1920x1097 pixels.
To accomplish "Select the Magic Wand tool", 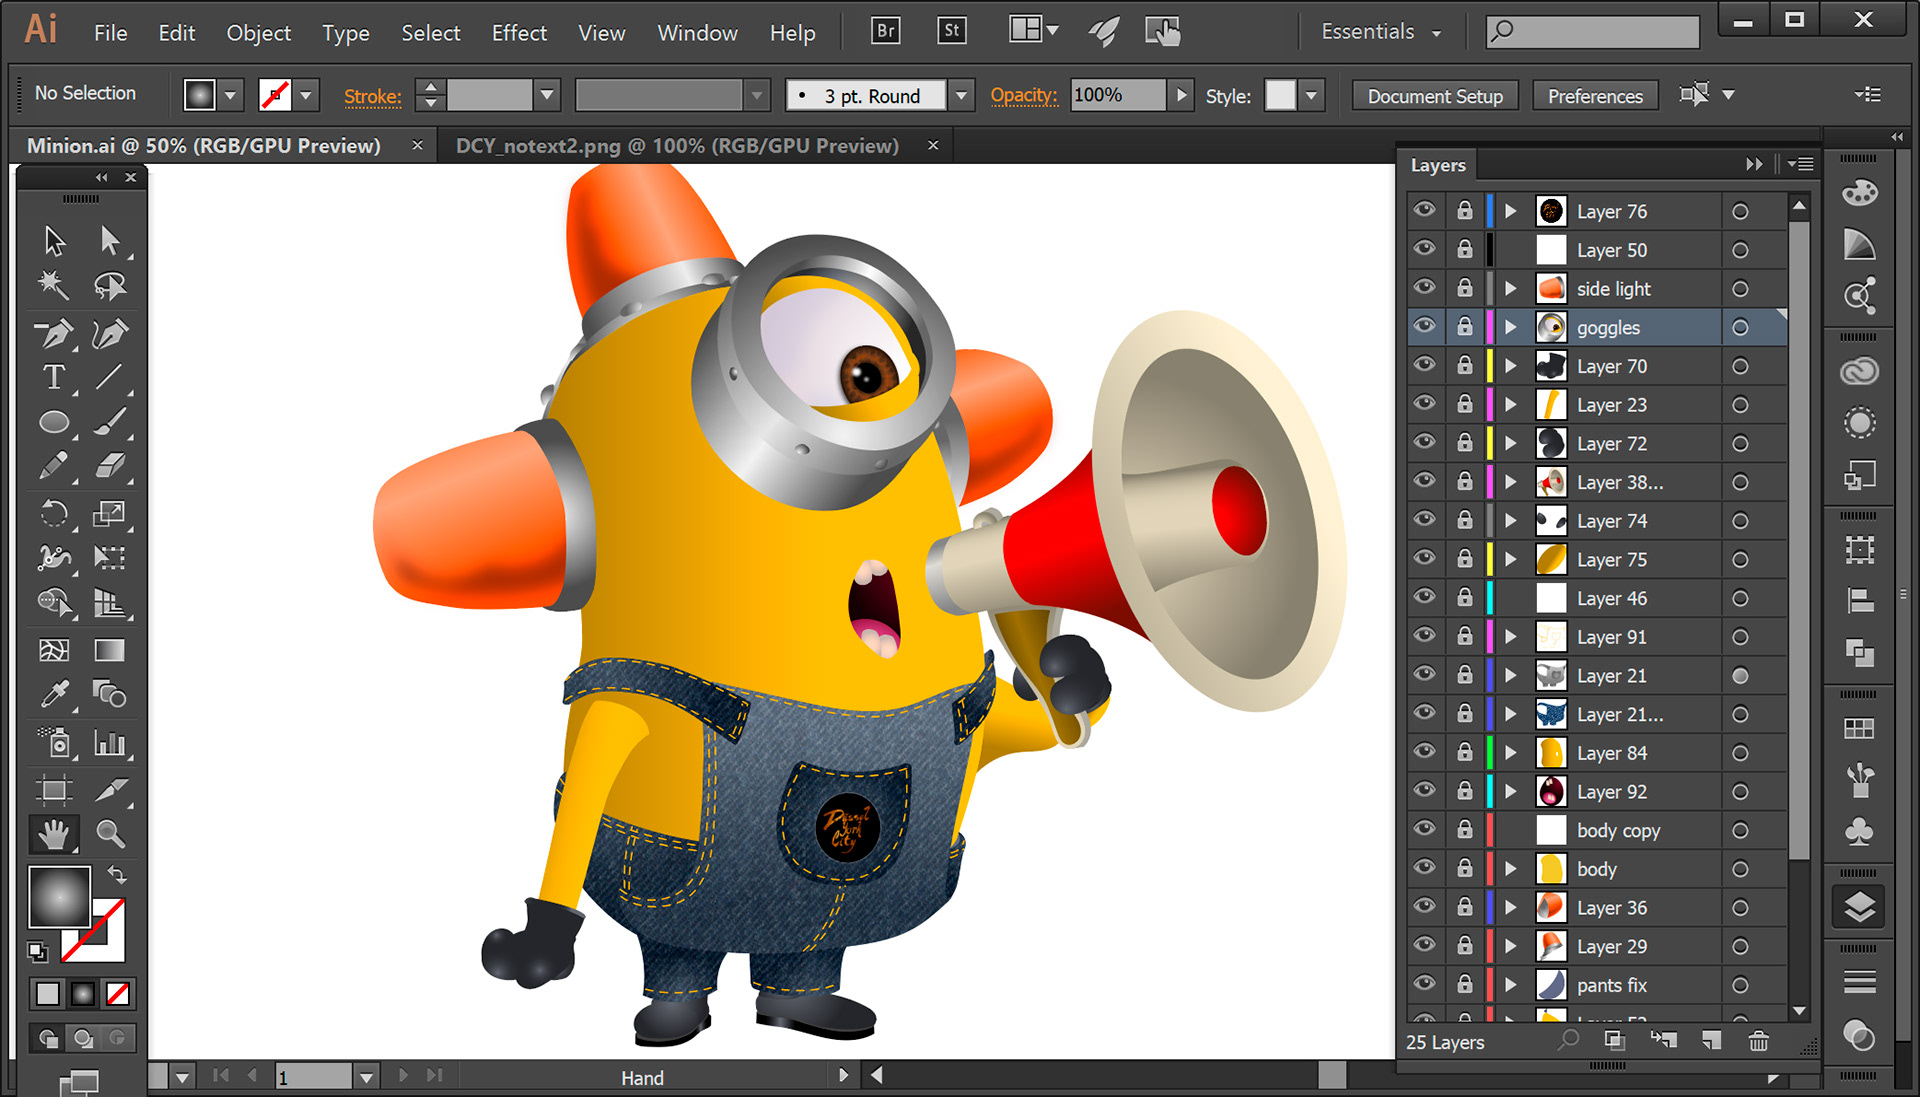I will coord(54,287).
